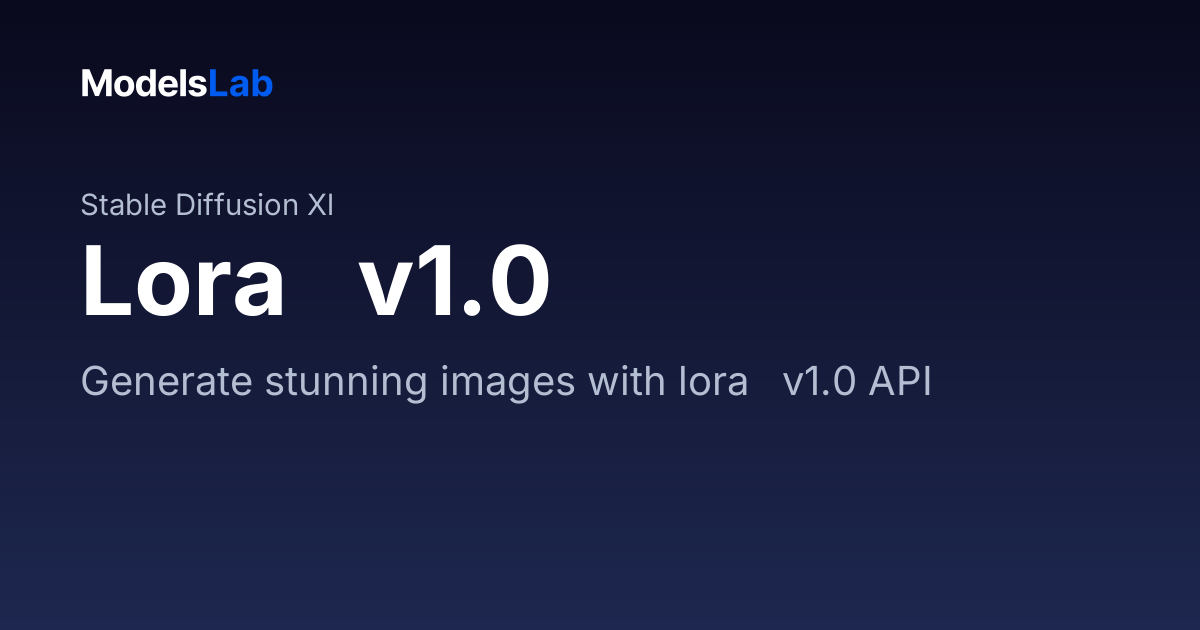Select the "Stable Diffusion Xl" subtitle
Viewport: 1200px width, 630px height.
[207, 205]
